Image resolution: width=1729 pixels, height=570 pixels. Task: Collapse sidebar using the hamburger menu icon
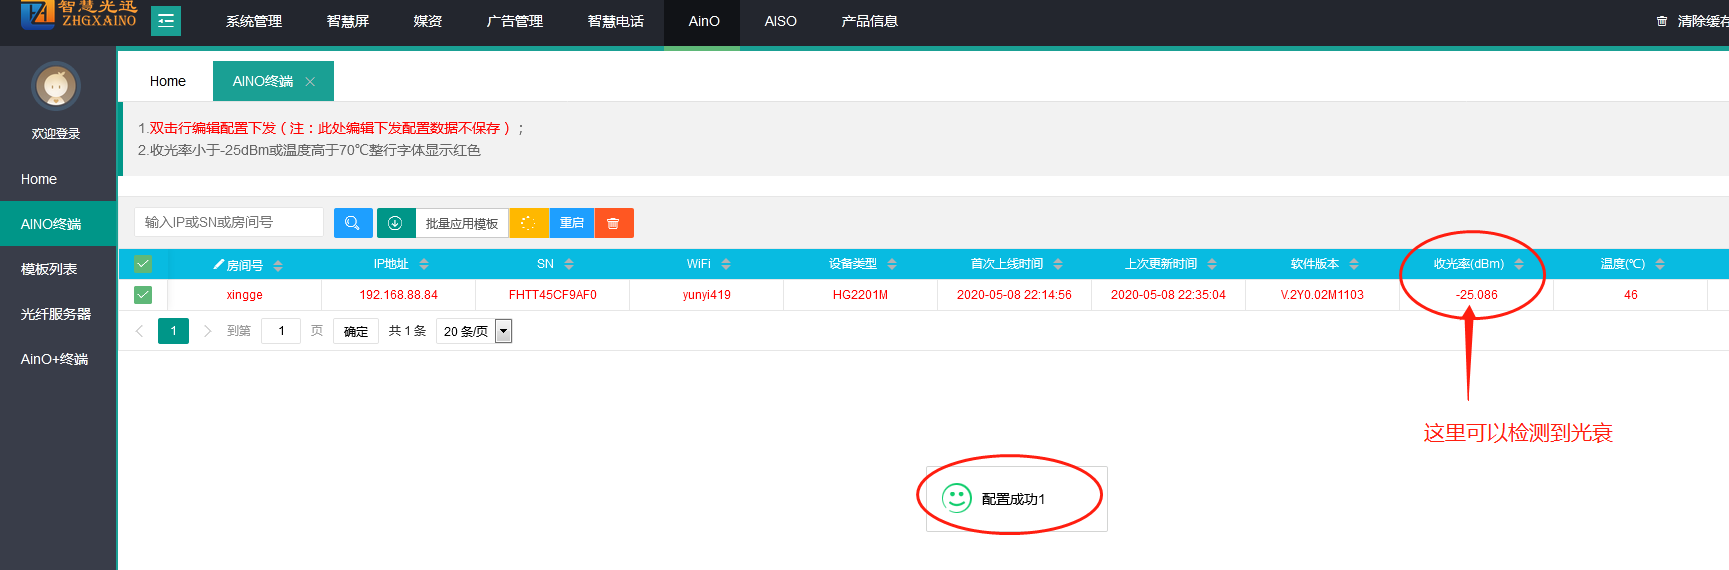(166, 21)
